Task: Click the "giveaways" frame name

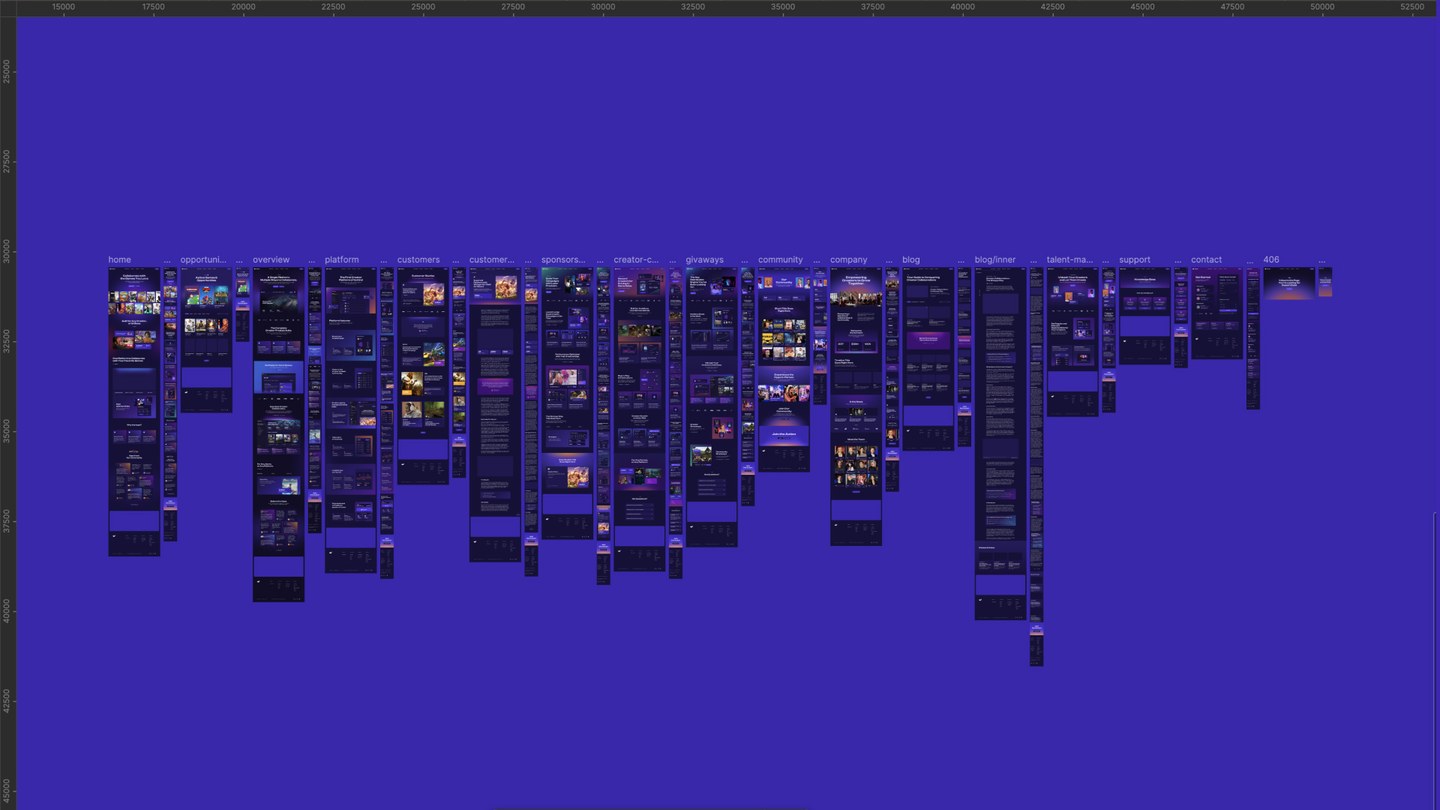Action: (705, 260)
